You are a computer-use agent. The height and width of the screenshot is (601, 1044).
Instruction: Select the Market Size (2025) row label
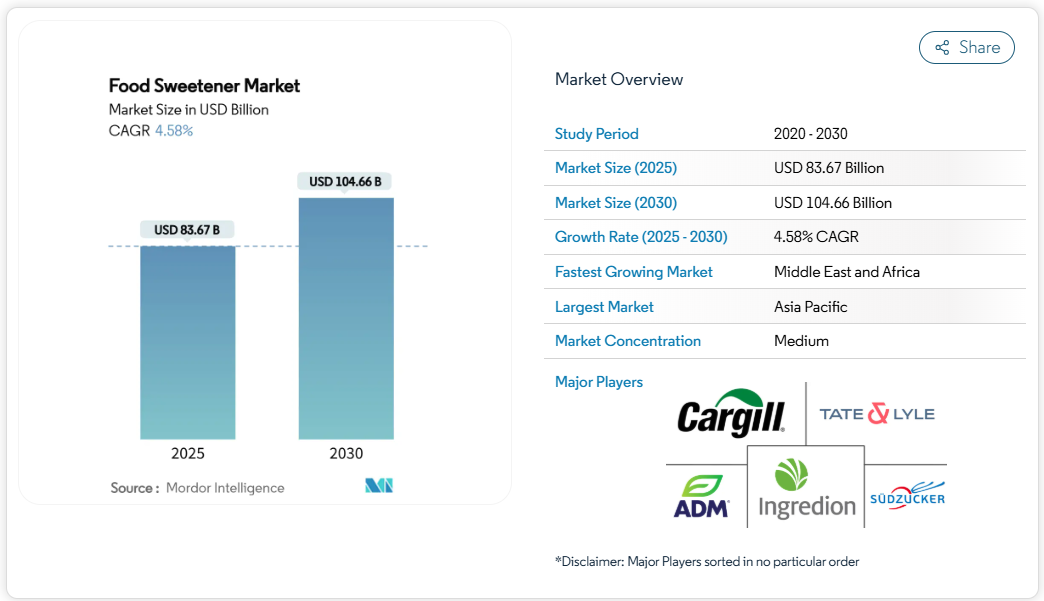615,168
